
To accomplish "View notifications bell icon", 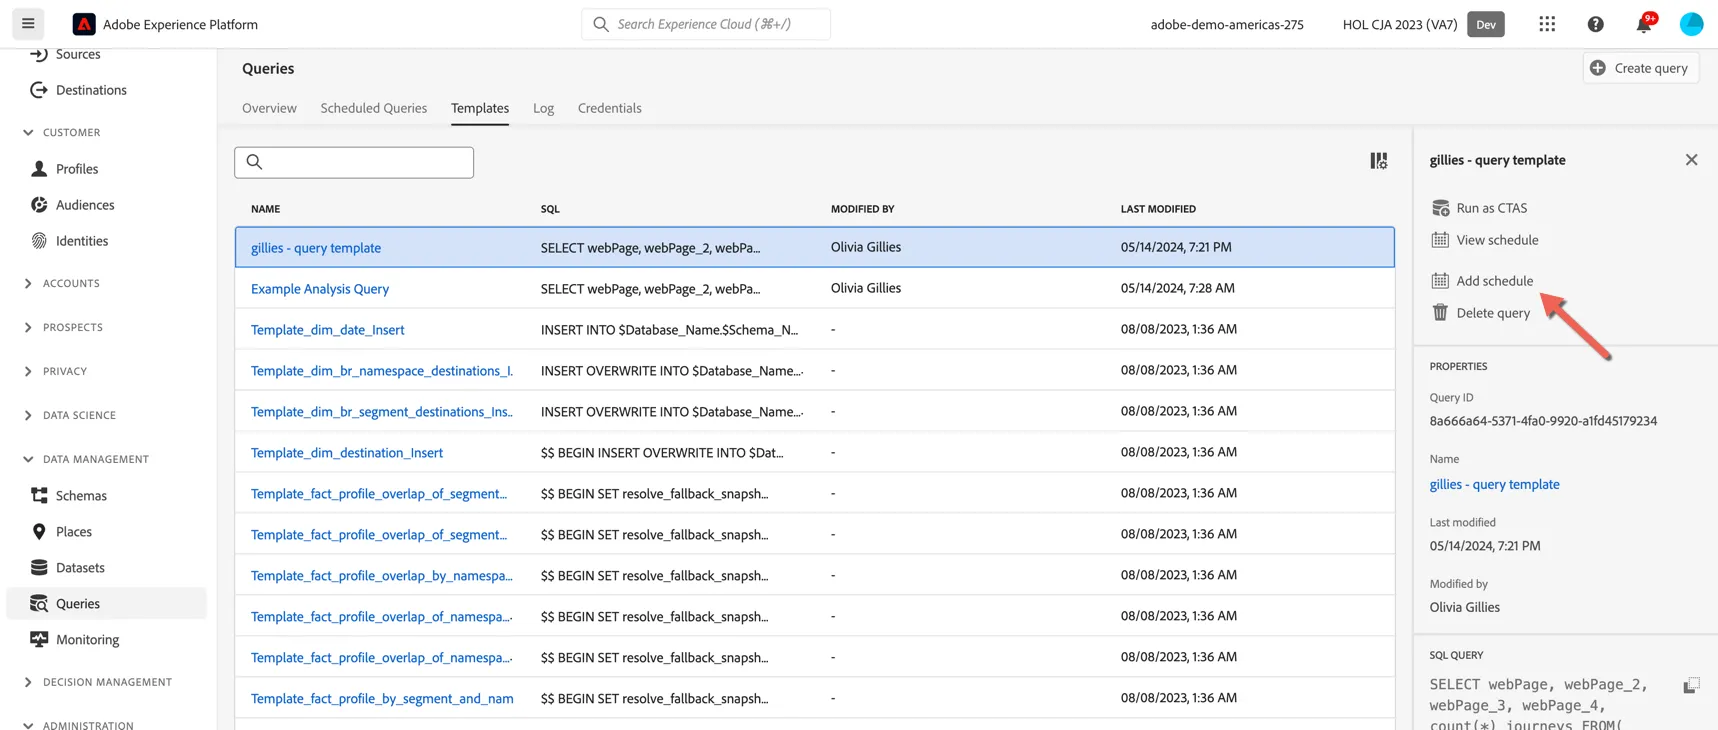I will [x=1644, y=24].
